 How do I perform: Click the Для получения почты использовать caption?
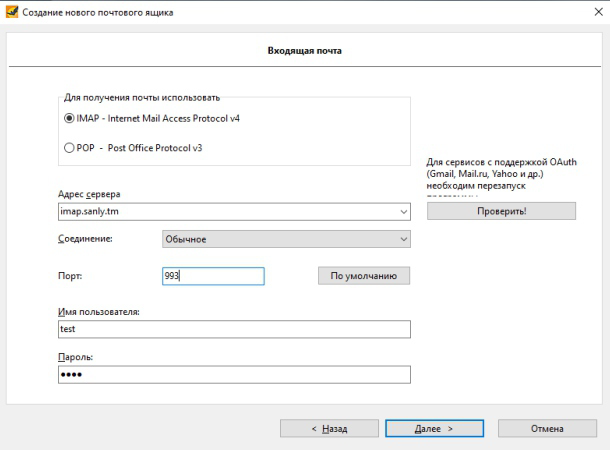pos(142,98)
